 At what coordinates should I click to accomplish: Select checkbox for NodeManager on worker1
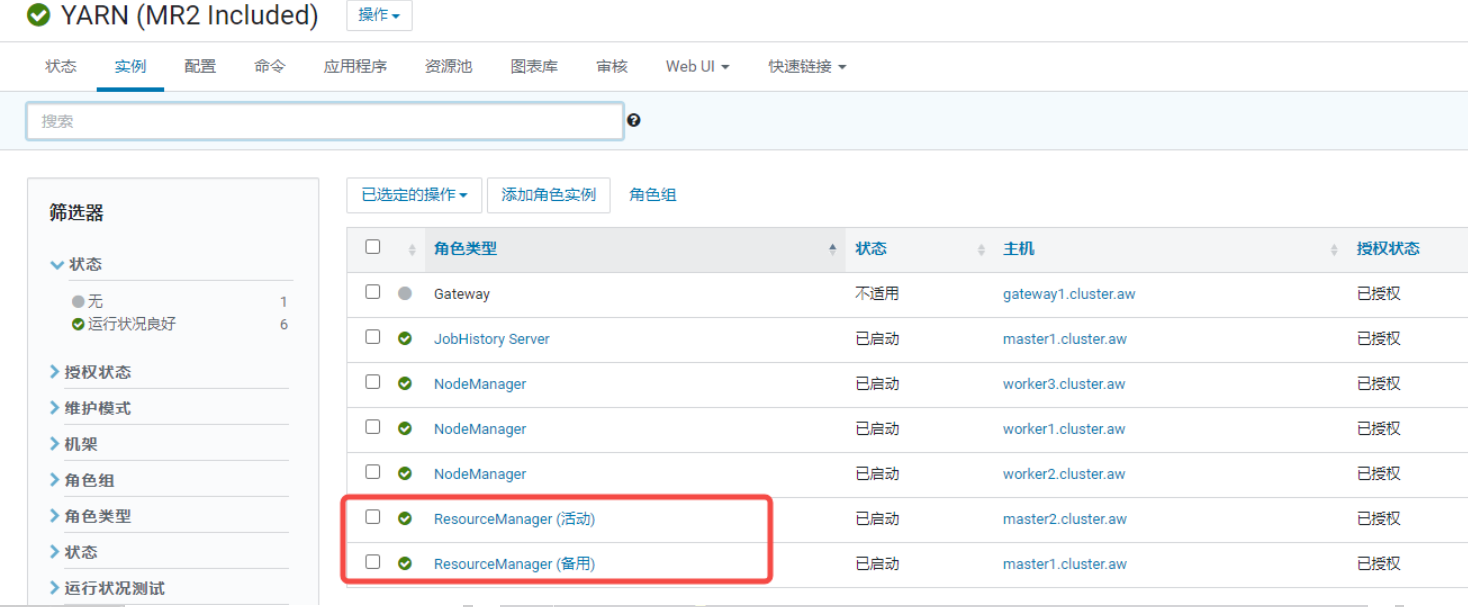(373, 427)
